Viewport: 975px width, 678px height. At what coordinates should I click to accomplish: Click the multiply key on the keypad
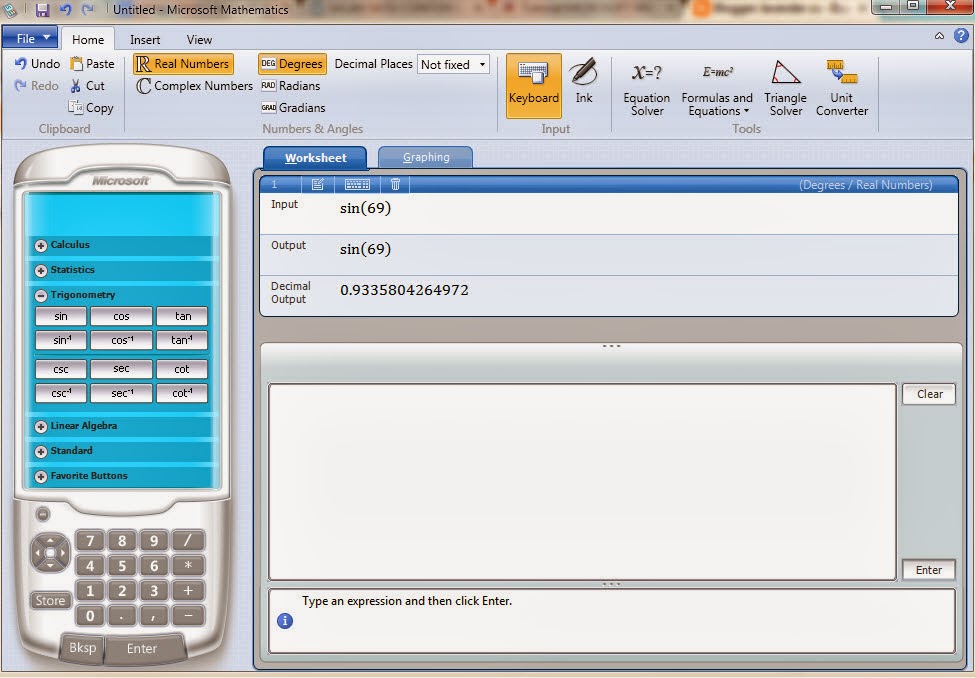(187, 565)
